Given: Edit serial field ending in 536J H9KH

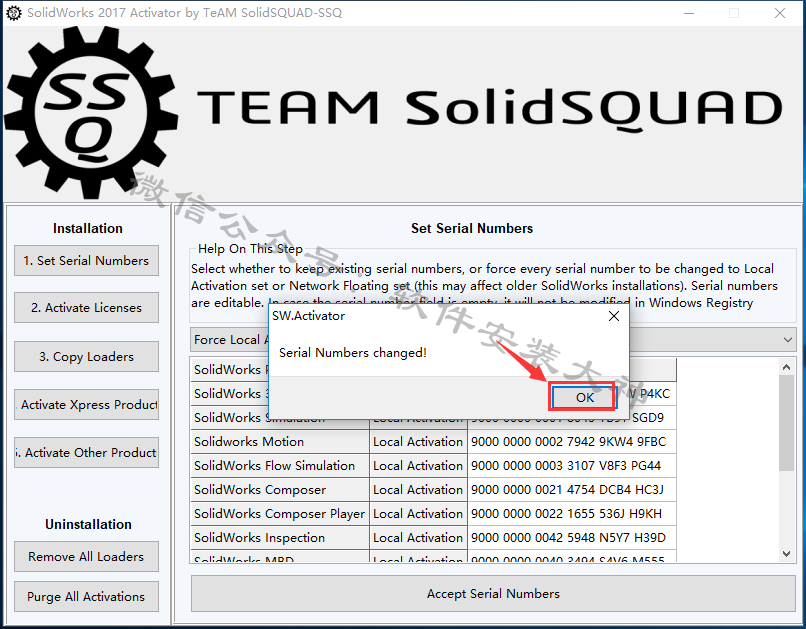Looking at the screenshot, I should (572, 513).
